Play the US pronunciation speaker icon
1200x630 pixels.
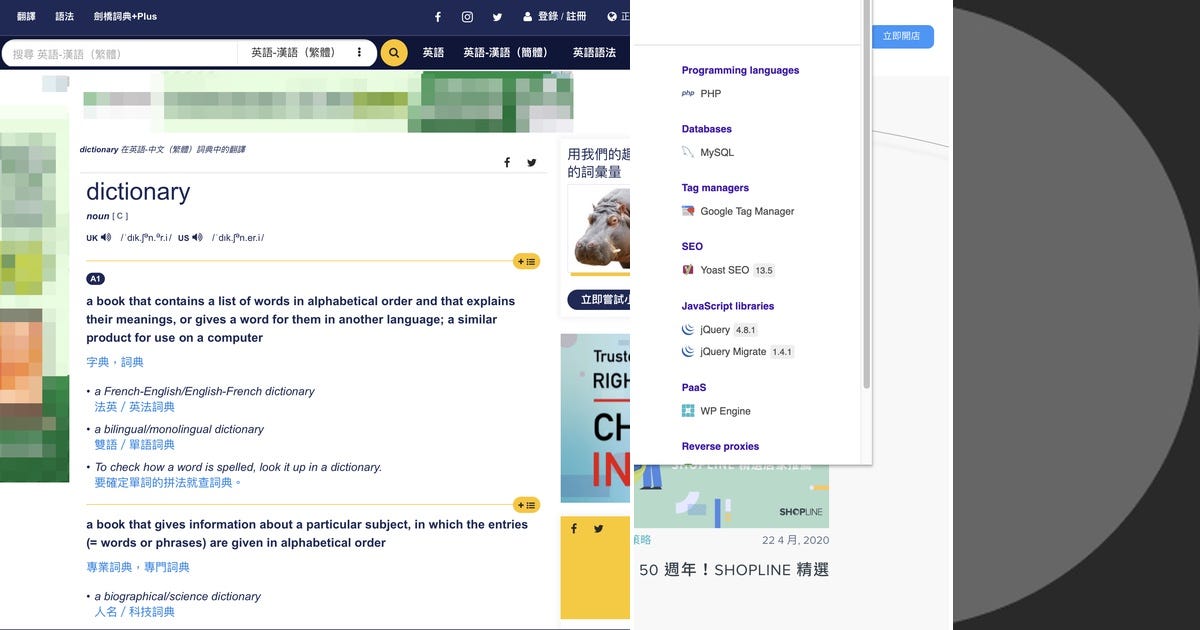[197, 237]
